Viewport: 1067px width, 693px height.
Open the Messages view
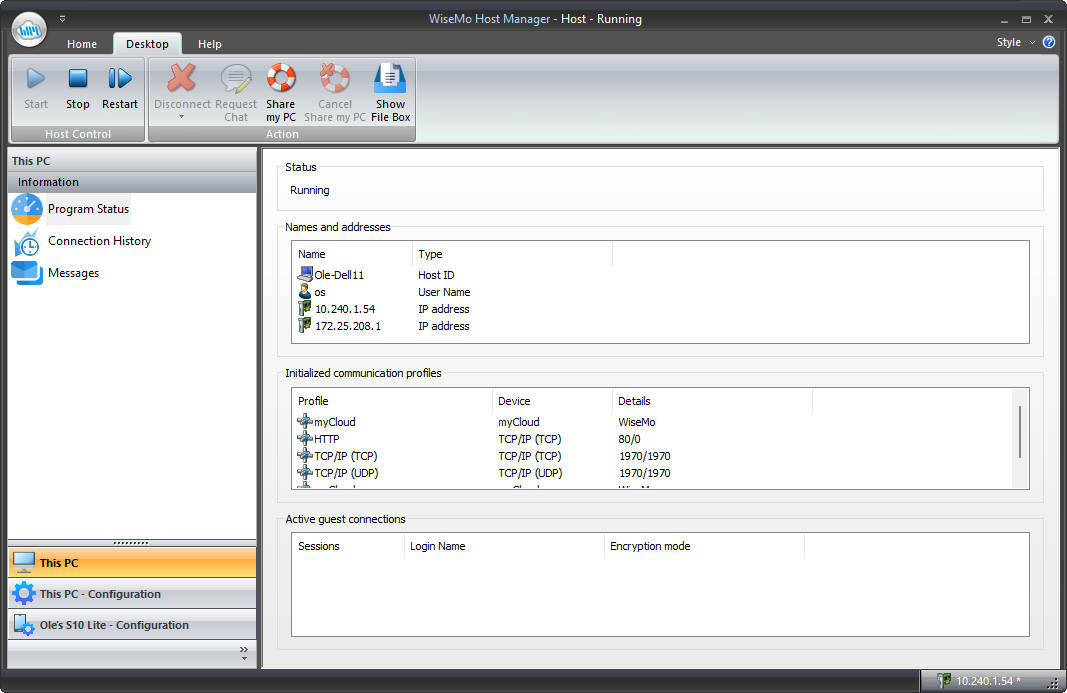tap(73, 272)
